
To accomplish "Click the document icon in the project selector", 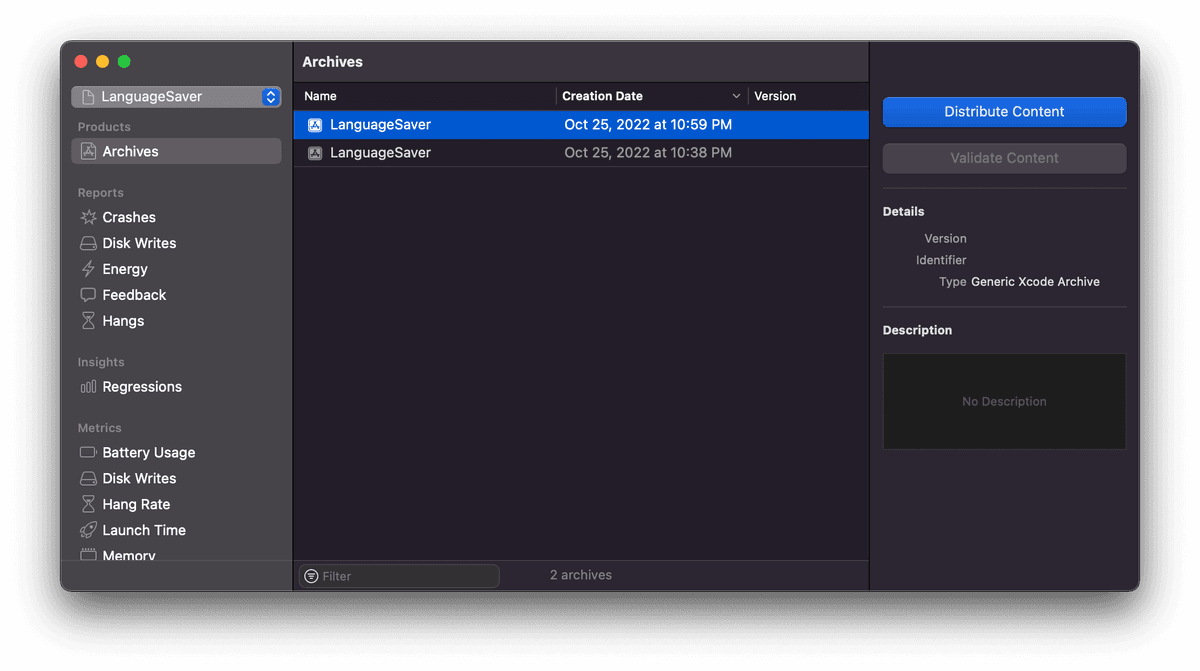I will [88, 97].
